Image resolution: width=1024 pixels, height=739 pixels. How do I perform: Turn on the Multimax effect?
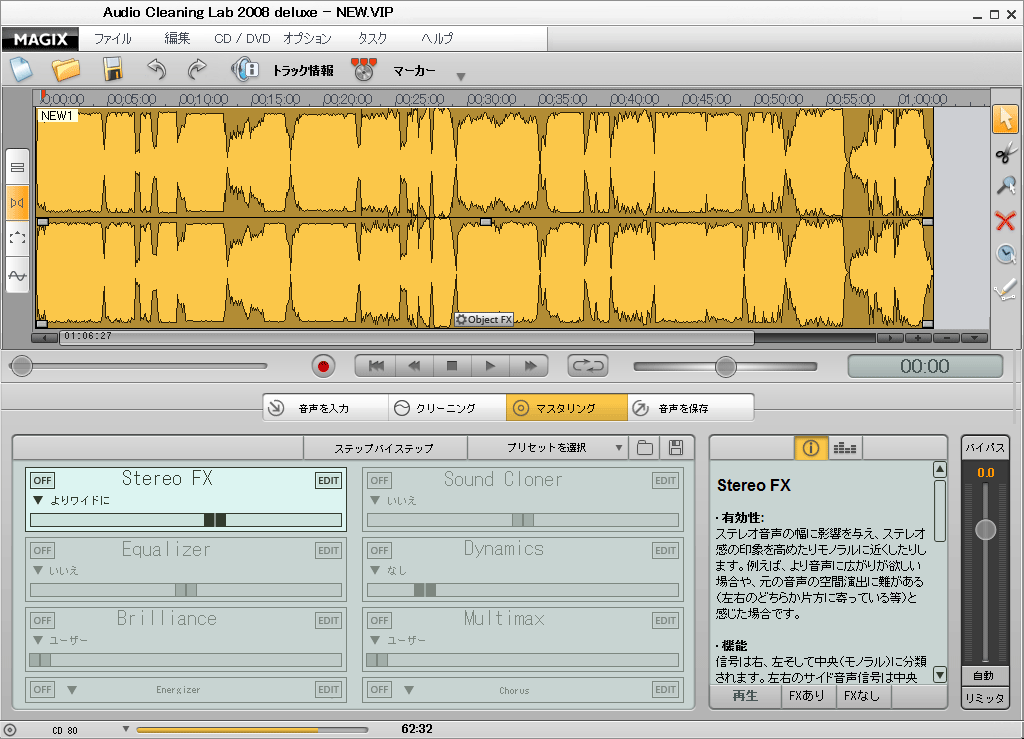379,620
